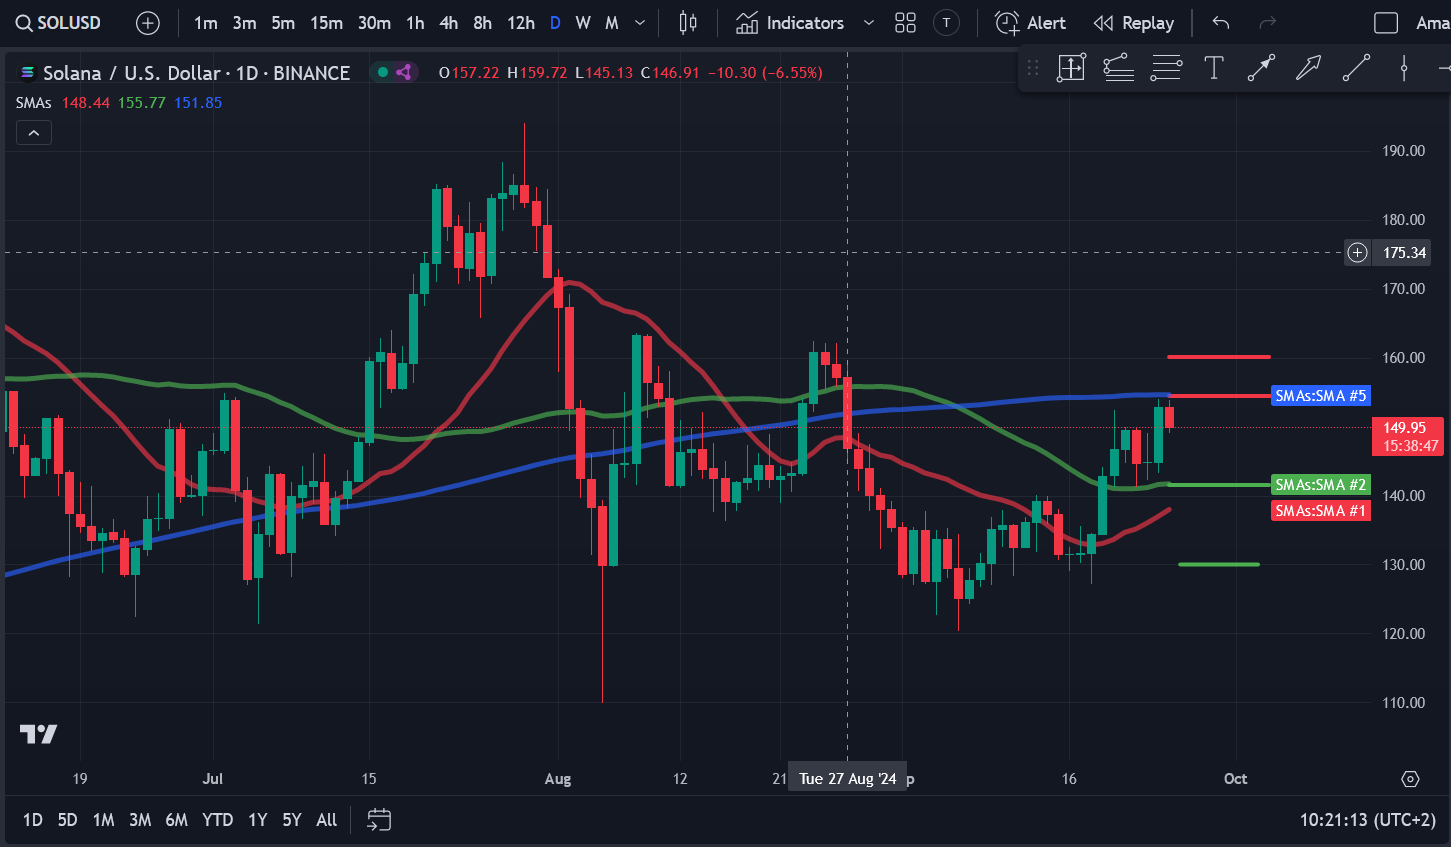The width and height of the screenshot is (1451, 847).
Task: Expand the favorite indicators dropdown arrow
Action: tap(869, 23)
